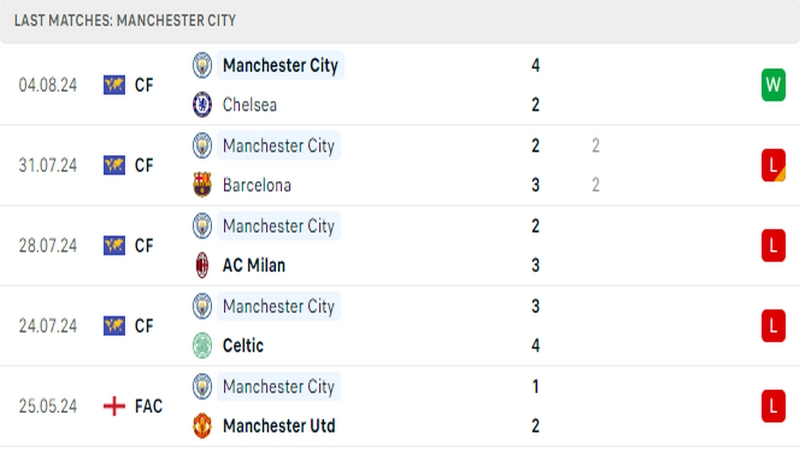
Task: Open the AC Milan team link
Action: (254, 265)
